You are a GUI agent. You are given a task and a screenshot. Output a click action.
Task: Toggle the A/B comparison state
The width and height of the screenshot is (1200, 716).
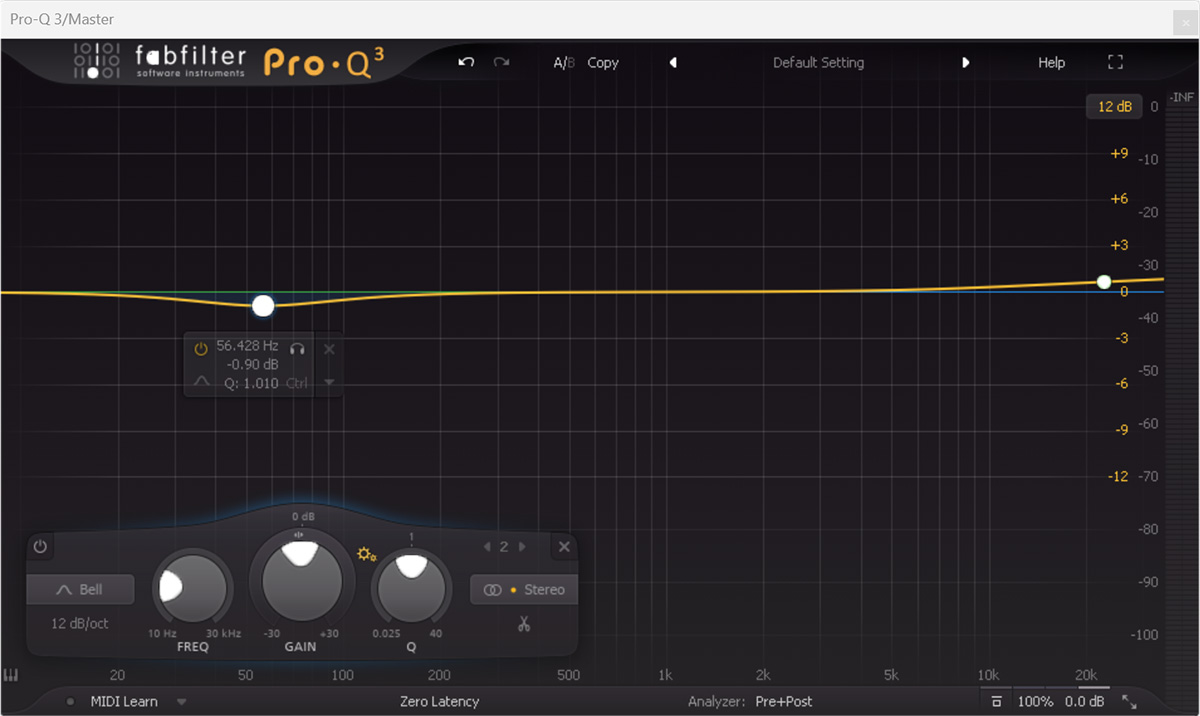[x=564, y=62]
